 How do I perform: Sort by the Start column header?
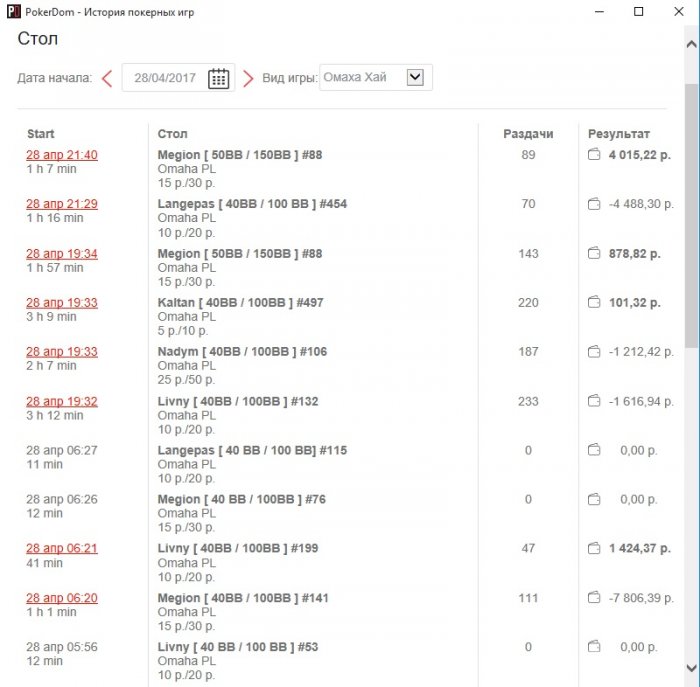click(41, 133)
